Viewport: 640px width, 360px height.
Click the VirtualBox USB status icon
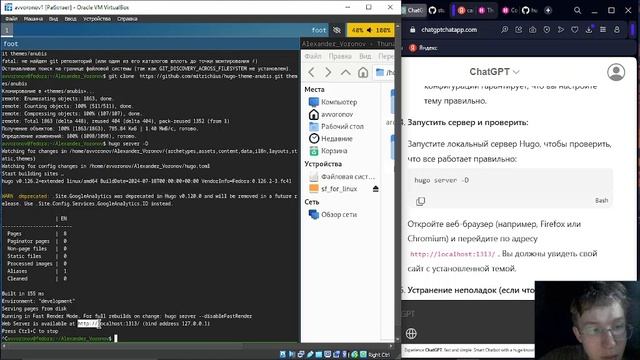tap(310, 354)
